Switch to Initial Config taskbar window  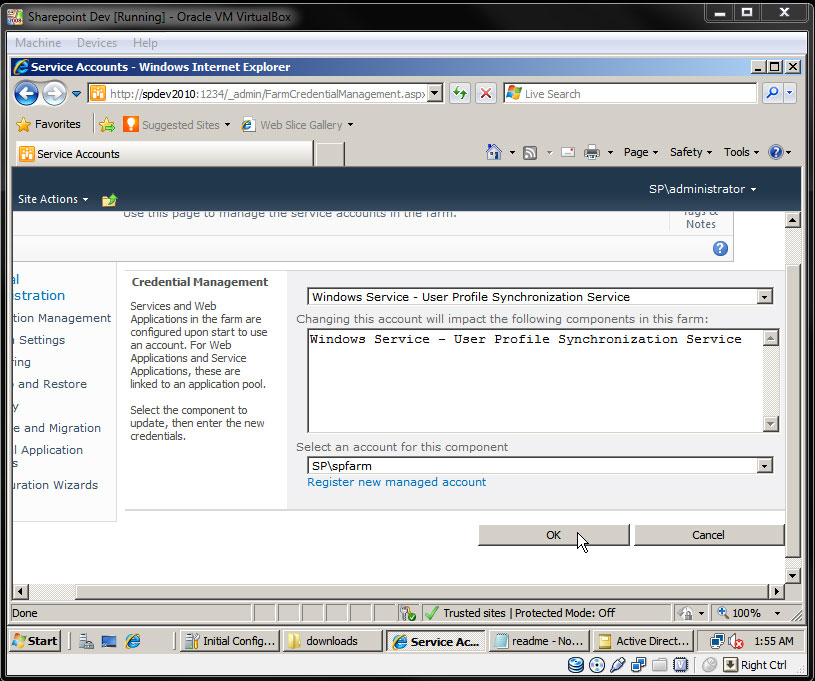(x=230, y=641)
